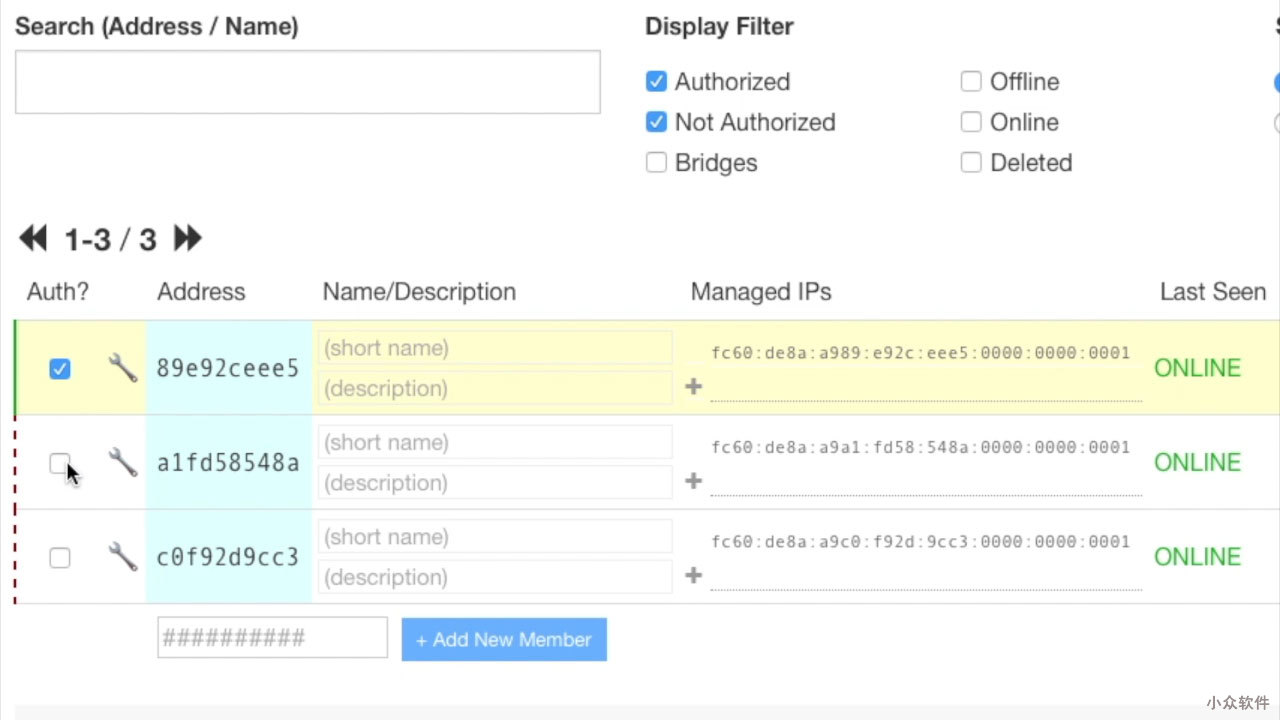Click the new member address input box
The height and width of the screenshot is (720, 1280).
coord(272,637)
